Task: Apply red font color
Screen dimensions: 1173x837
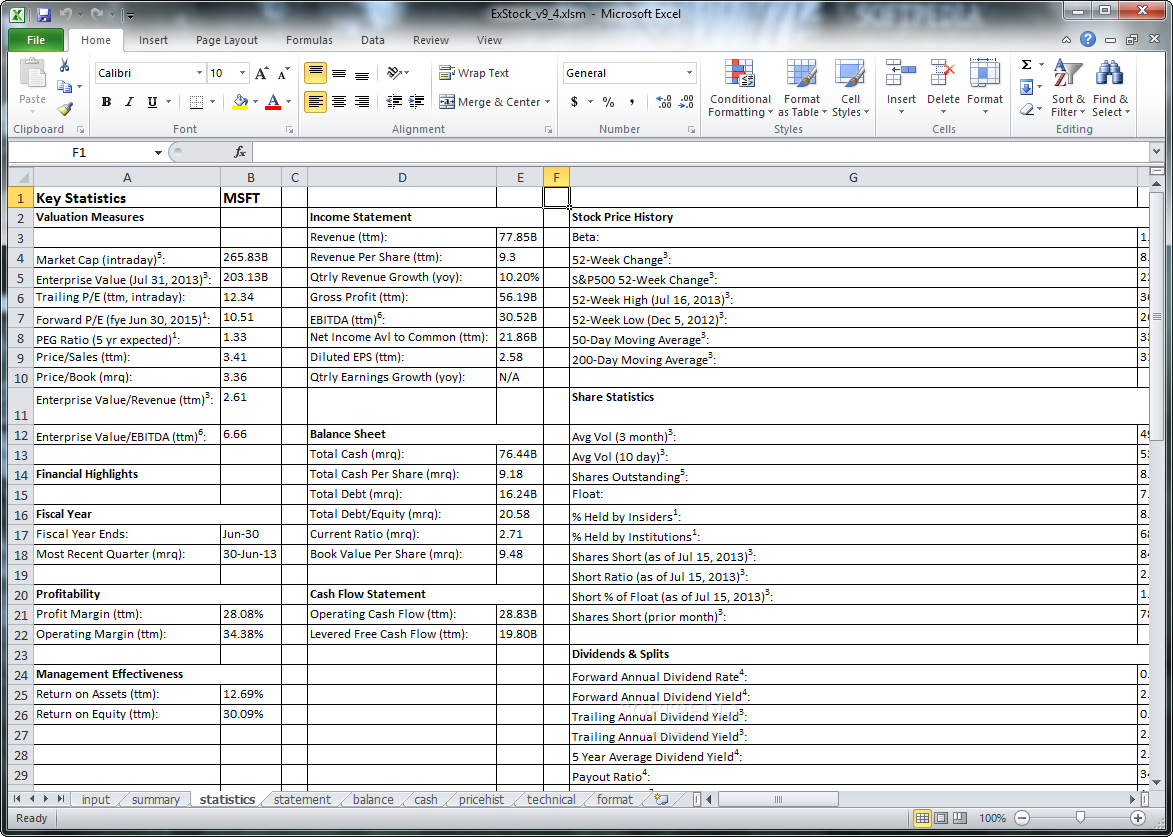Action: click(x=273, y=102)
